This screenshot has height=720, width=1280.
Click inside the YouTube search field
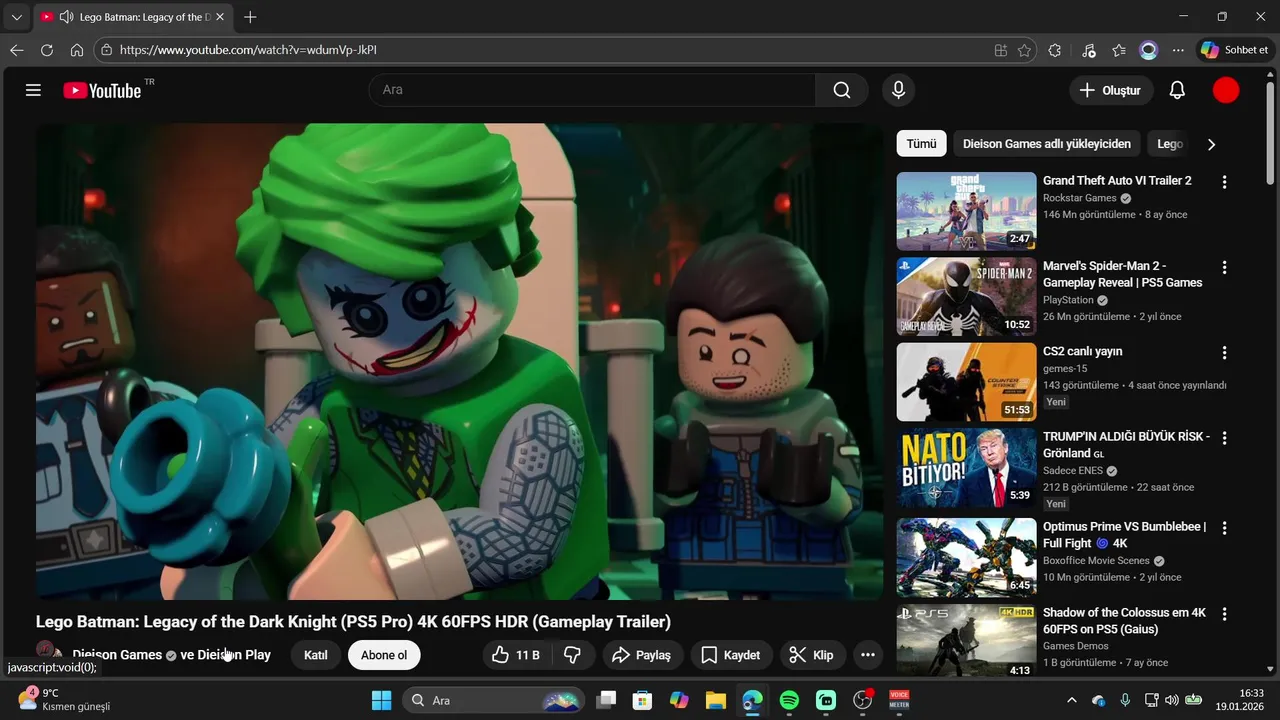(592, 90)
